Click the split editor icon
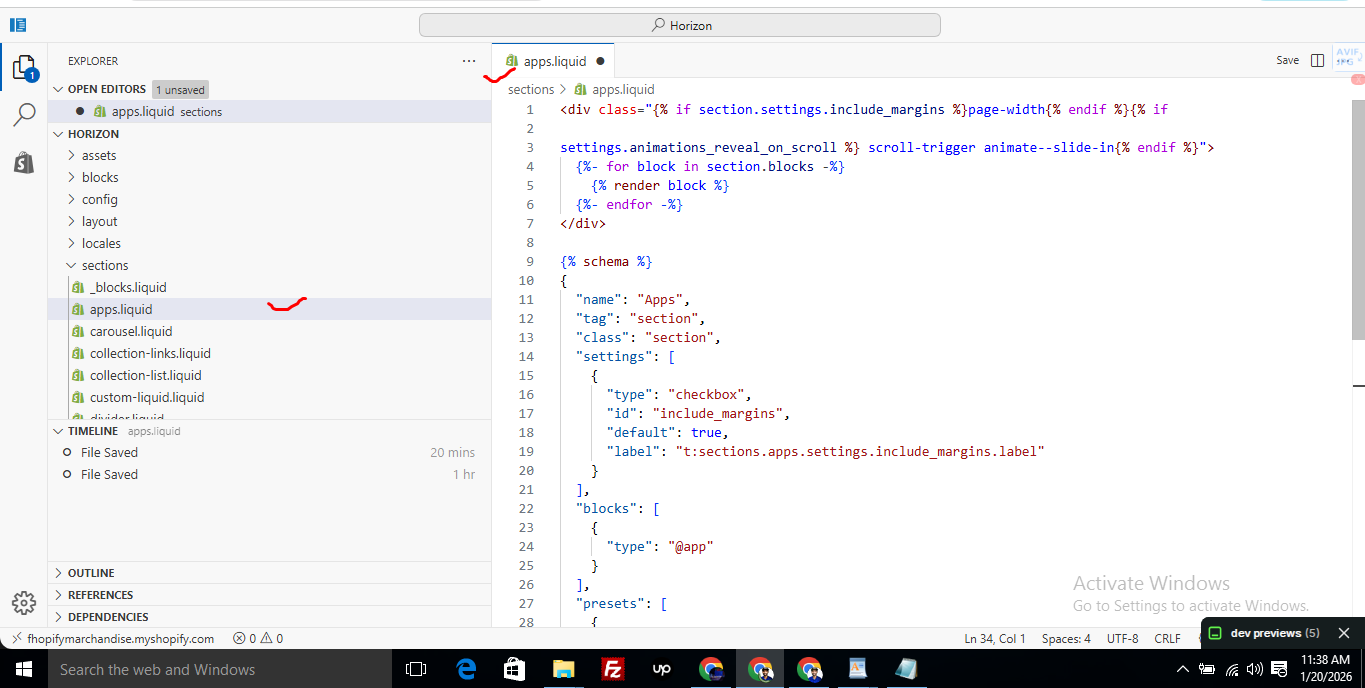The image size is (1365, 688). (x=1317, y=61)
